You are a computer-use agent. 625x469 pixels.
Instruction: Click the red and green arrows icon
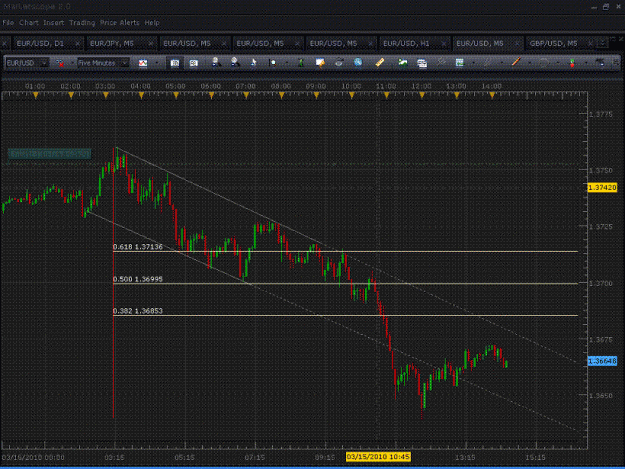572,63
